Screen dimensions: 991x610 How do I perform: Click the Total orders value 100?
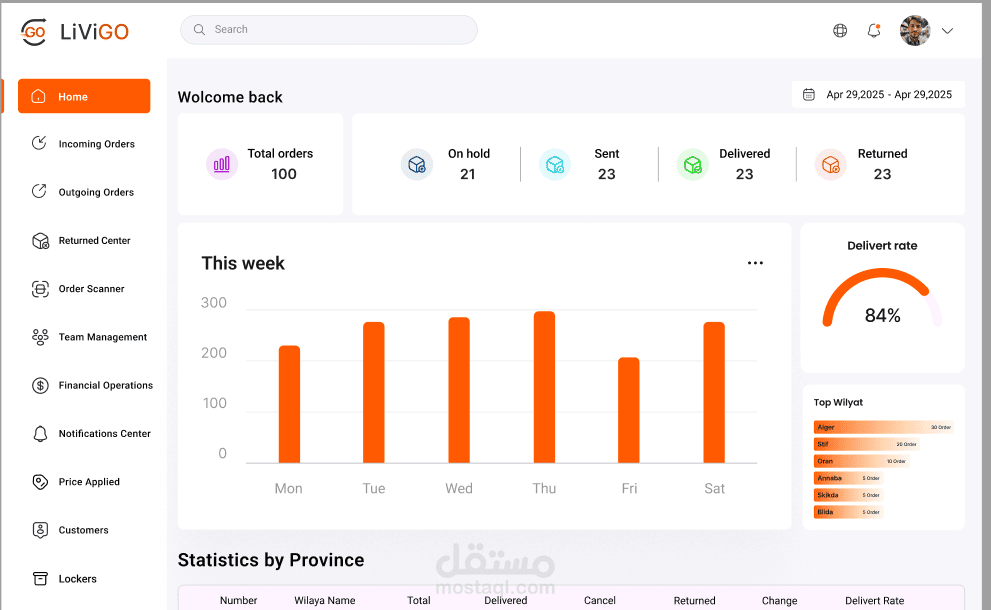[x=284, y=174]
